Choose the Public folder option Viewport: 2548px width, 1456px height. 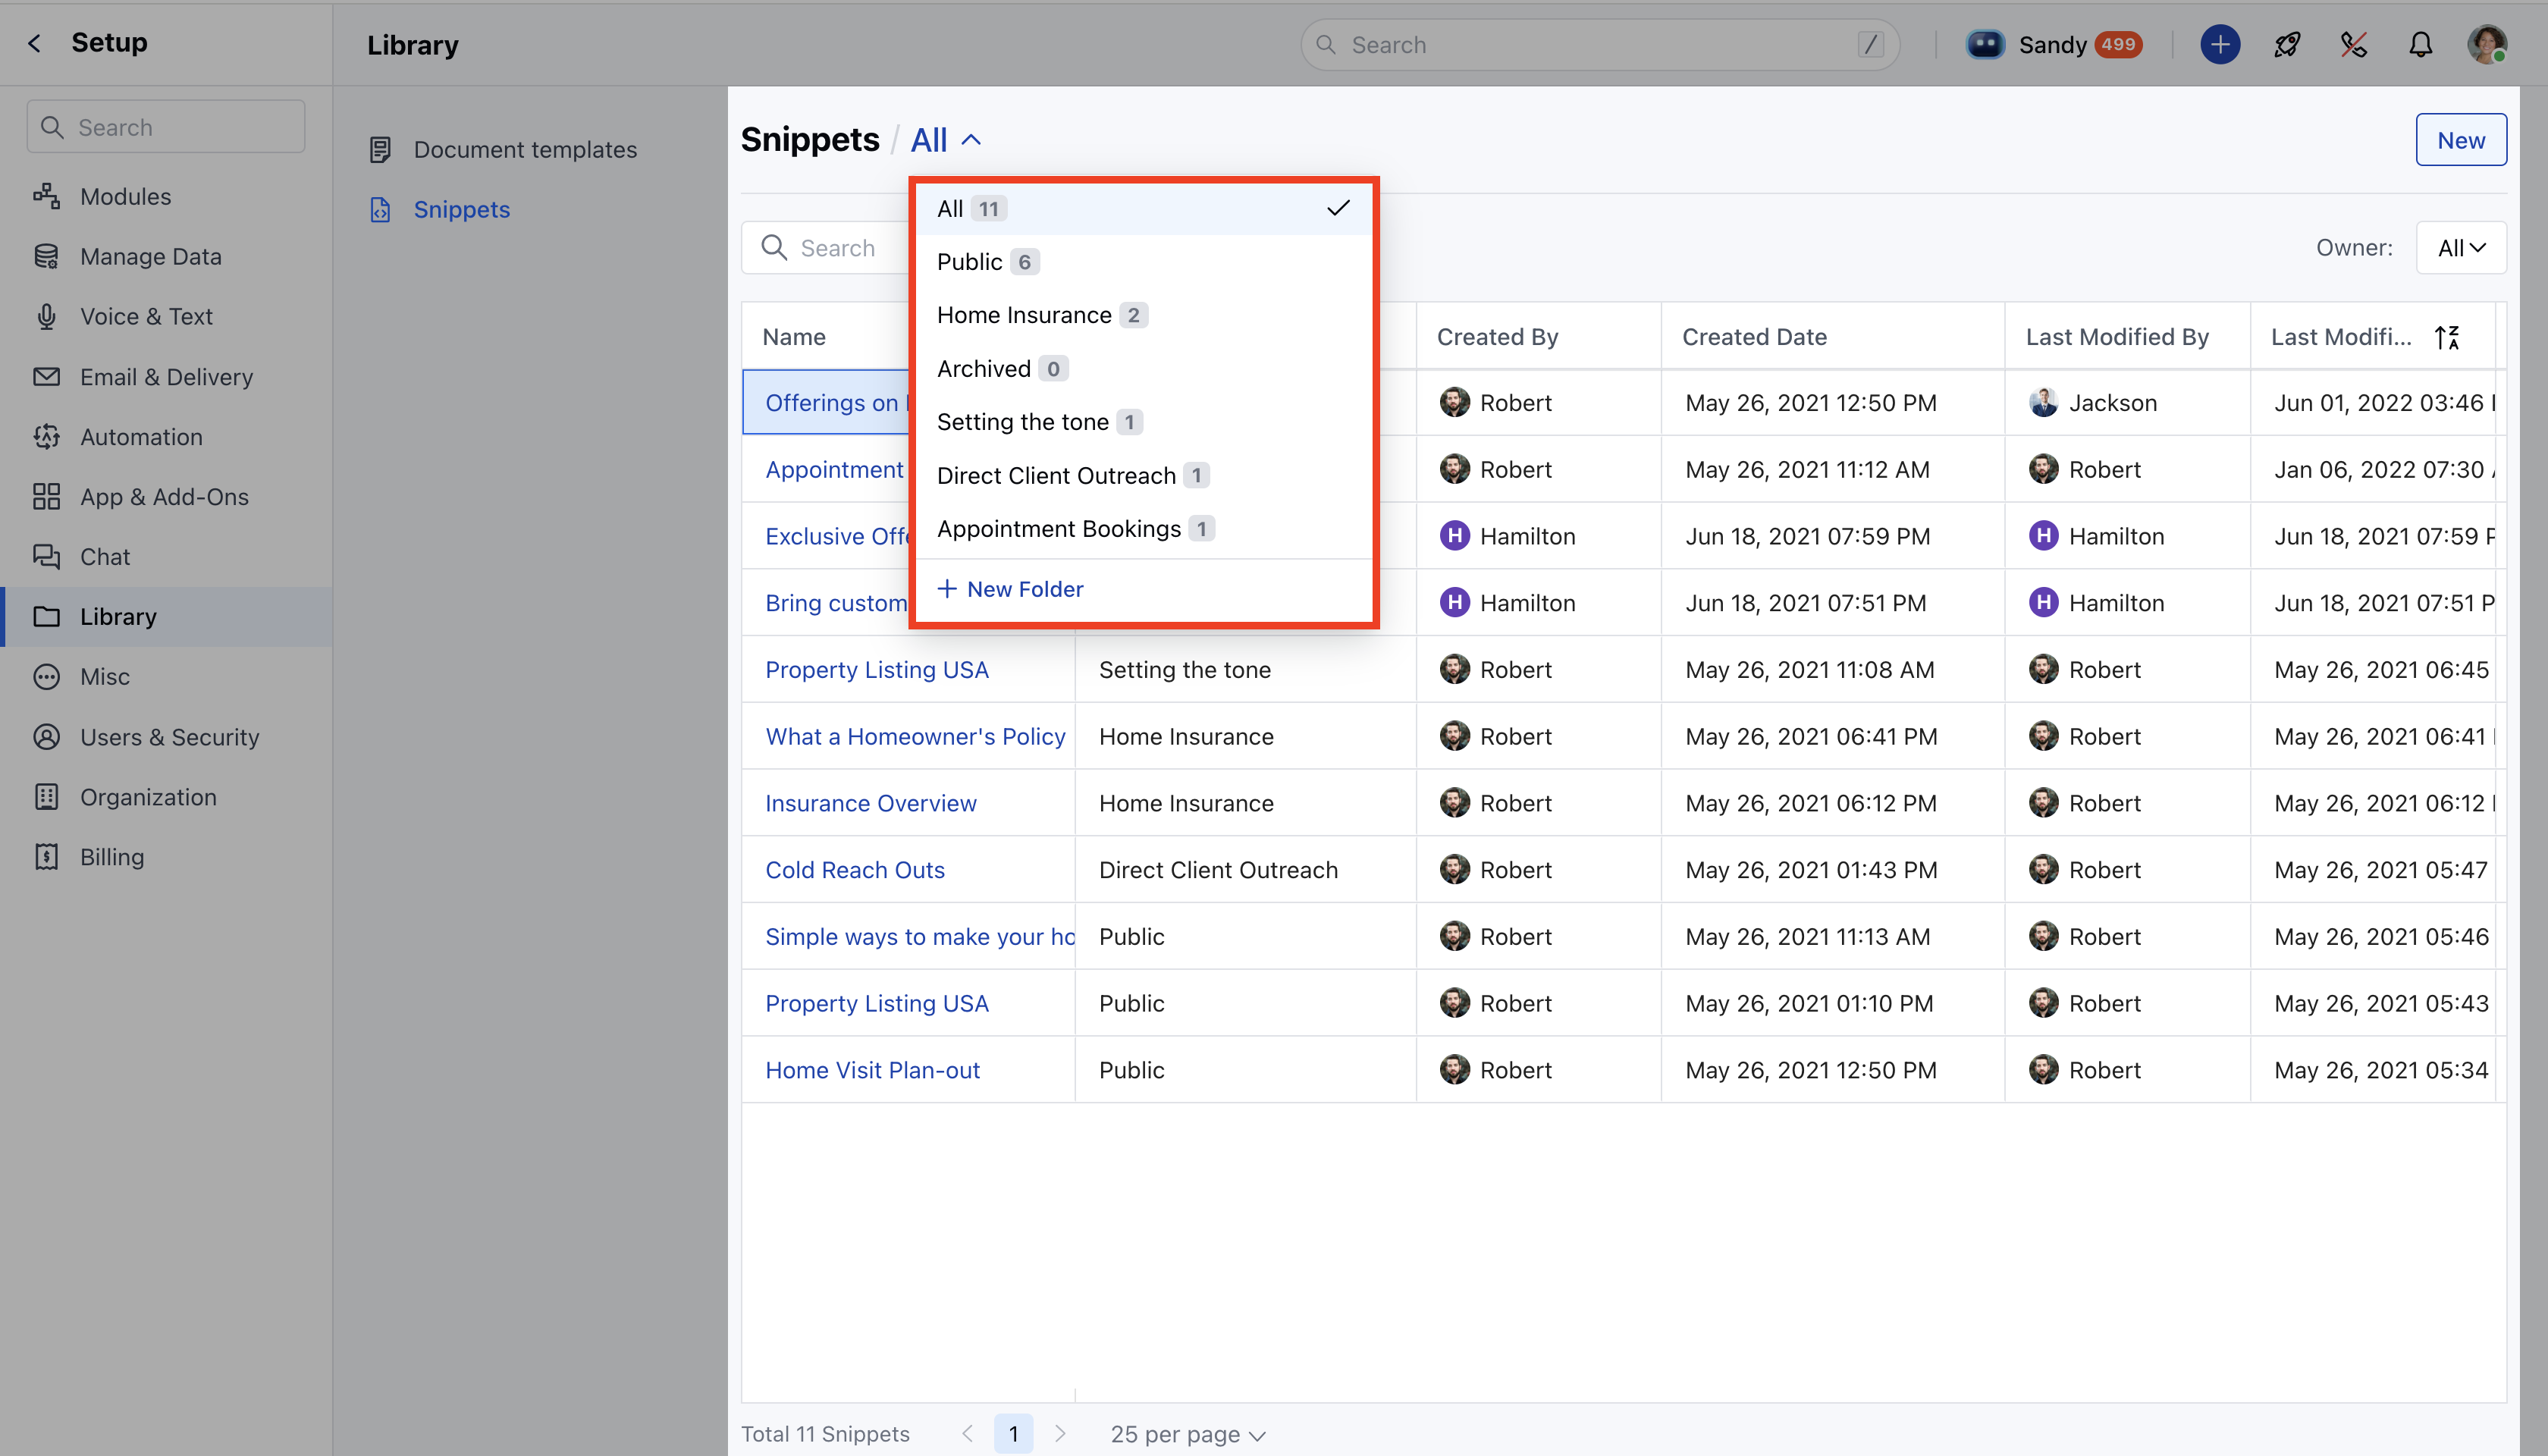(x=969, y=262)
